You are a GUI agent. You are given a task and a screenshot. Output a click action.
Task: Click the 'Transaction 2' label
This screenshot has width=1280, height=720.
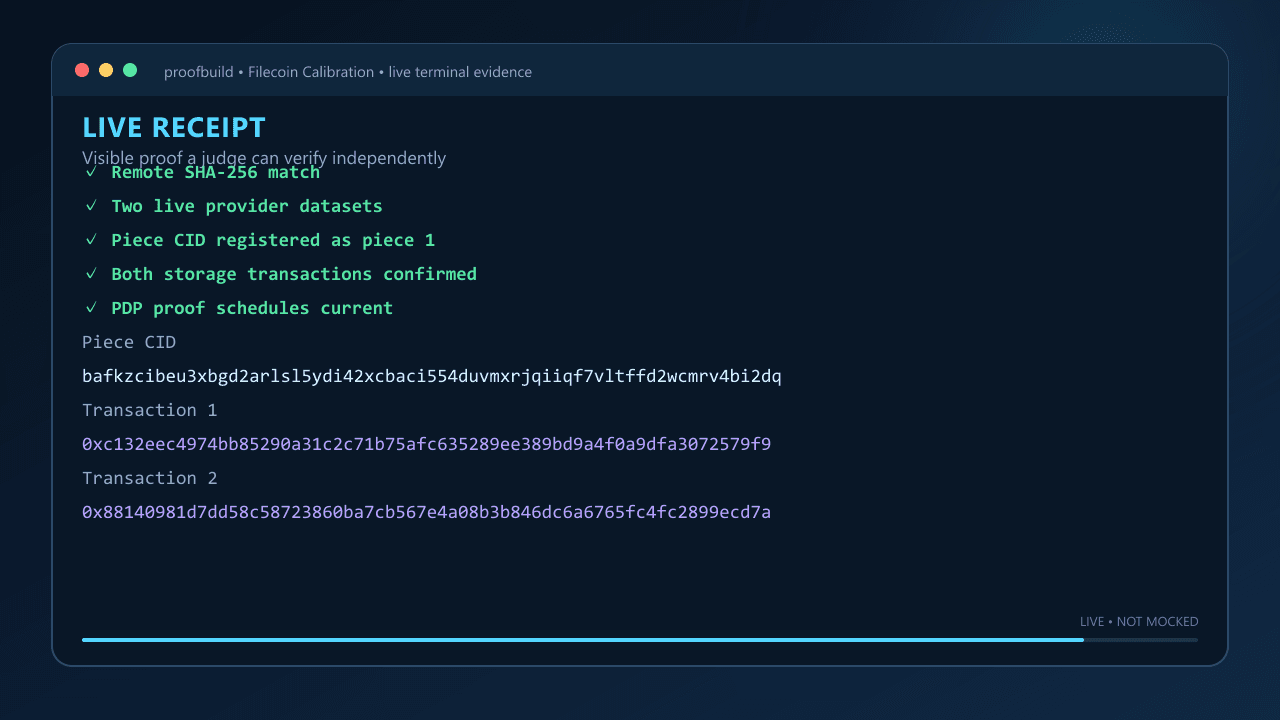[150, 478]
